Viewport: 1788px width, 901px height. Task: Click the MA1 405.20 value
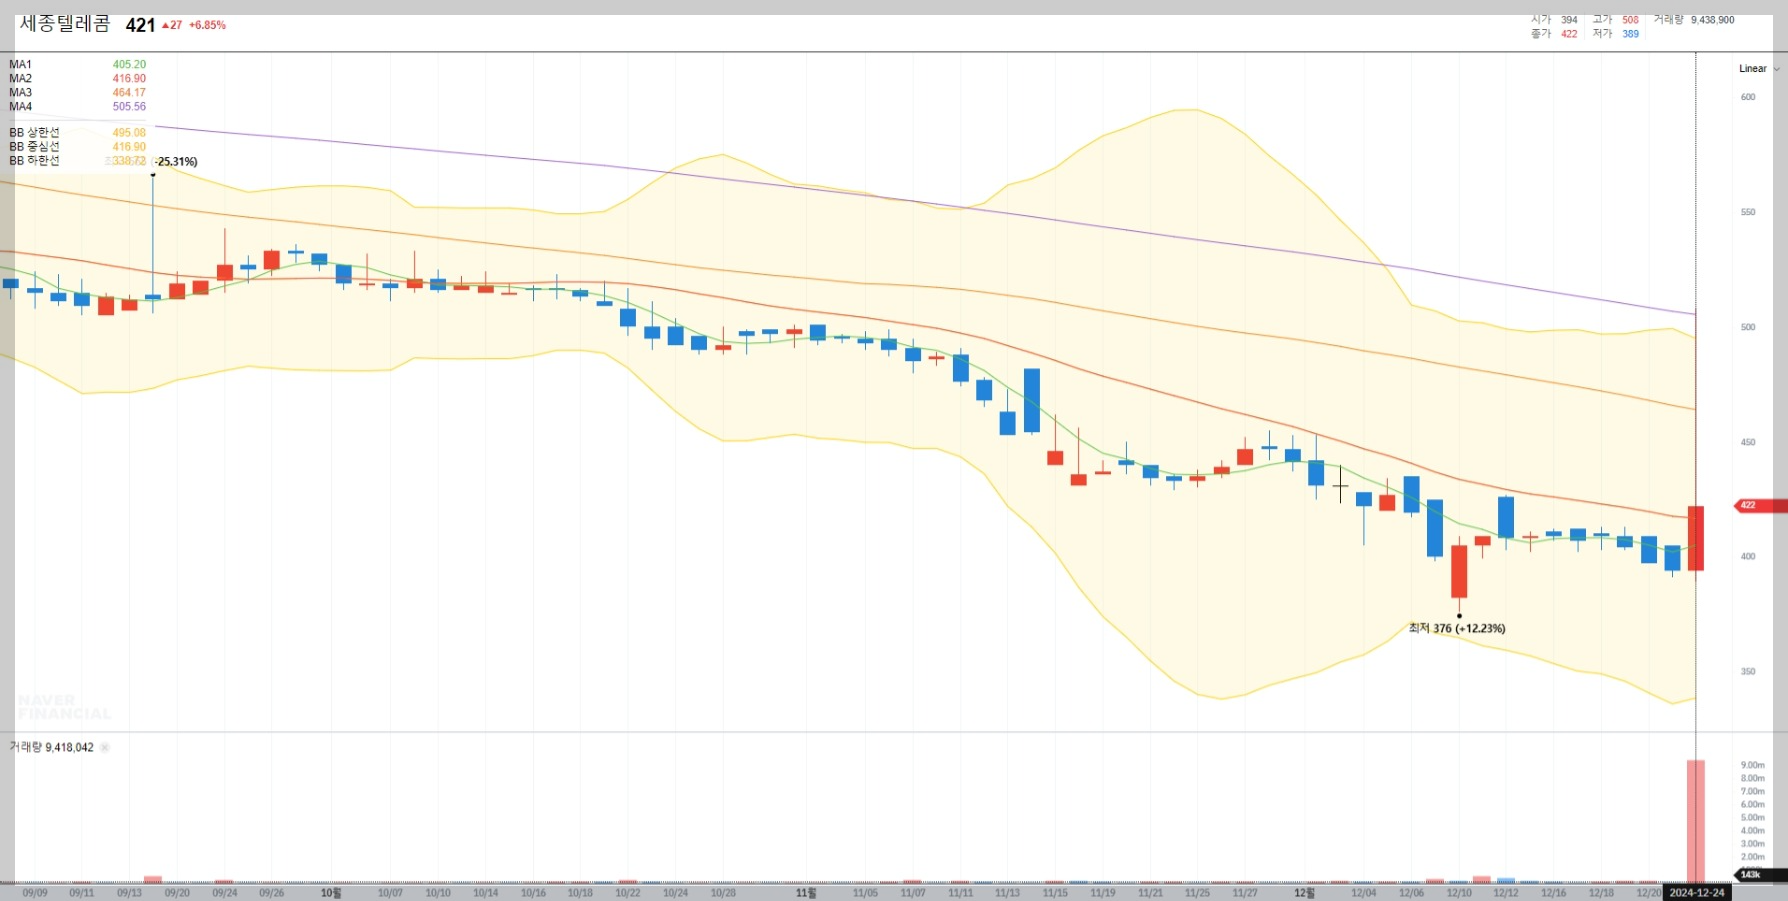pos(129,64)
